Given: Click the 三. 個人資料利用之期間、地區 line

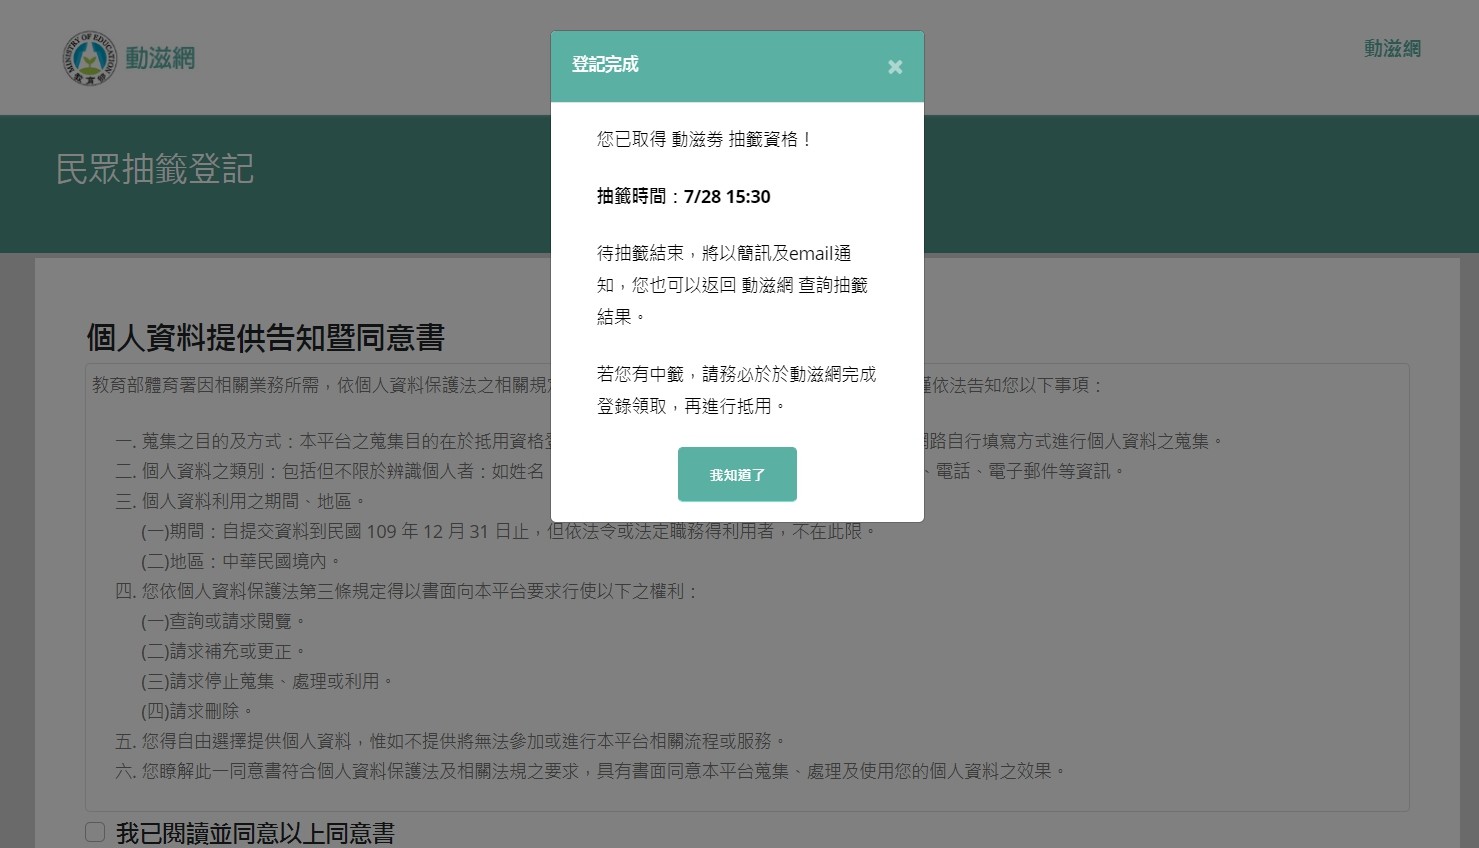Looking at the screenshot, I should [x=241, y=501].
